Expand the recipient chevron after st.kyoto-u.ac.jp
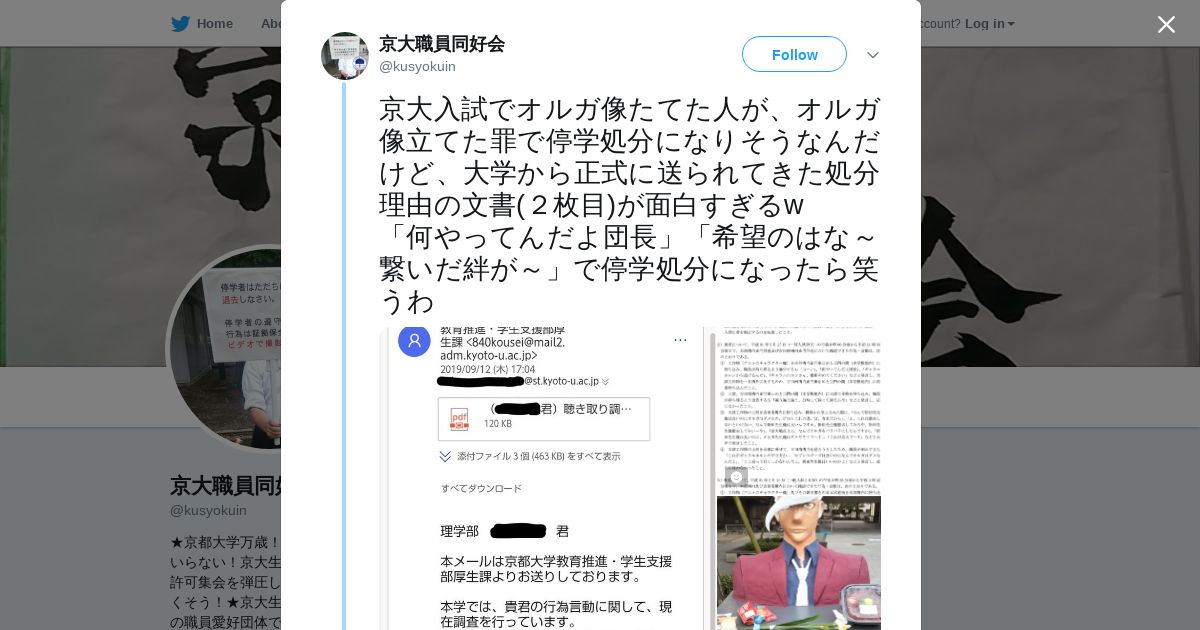The height and width of the screenshot is (630, 1200). [605, 381]
